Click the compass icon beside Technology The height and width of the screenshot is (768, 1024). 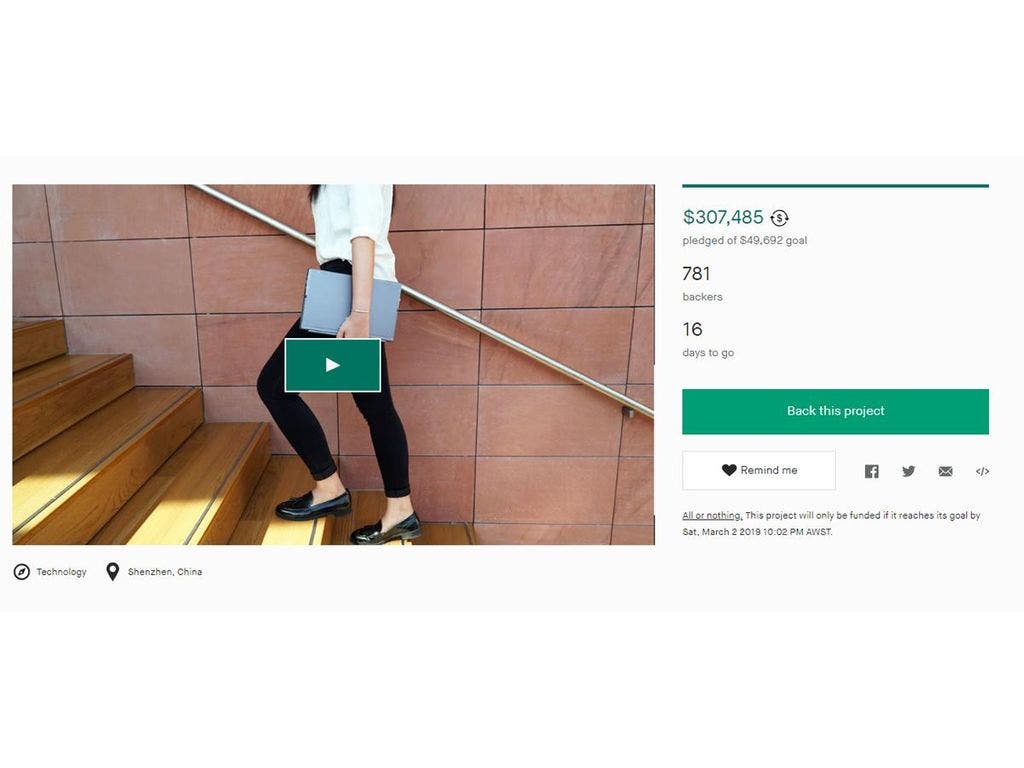[22, 572]
